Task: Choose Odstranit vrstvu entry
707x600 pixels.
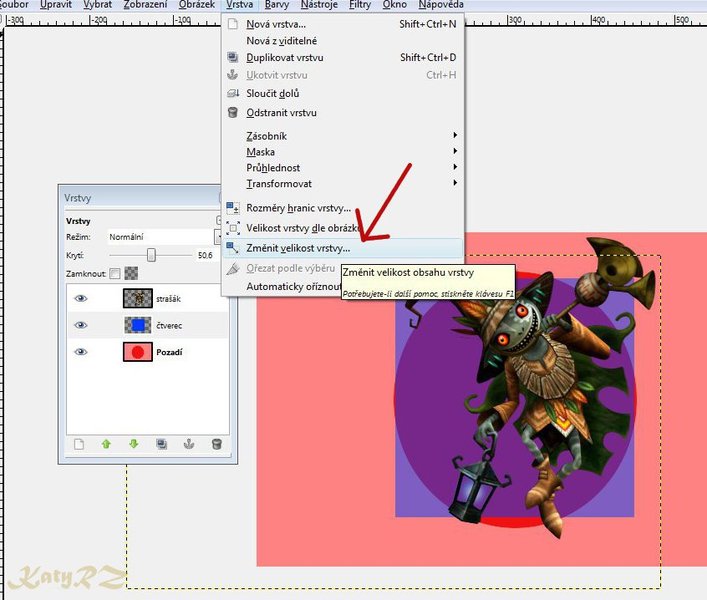Action: [x=343, y=112]
